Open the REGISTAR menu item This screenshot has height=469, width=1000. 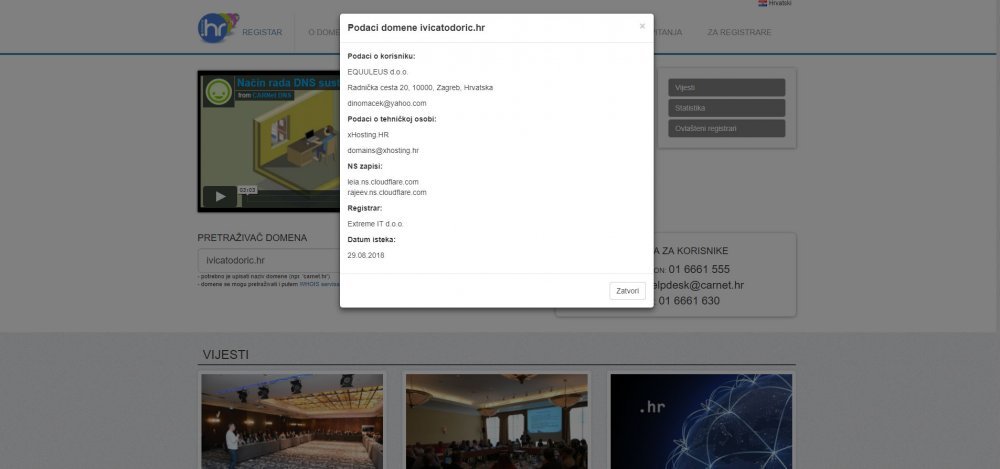tap(262, 32)
